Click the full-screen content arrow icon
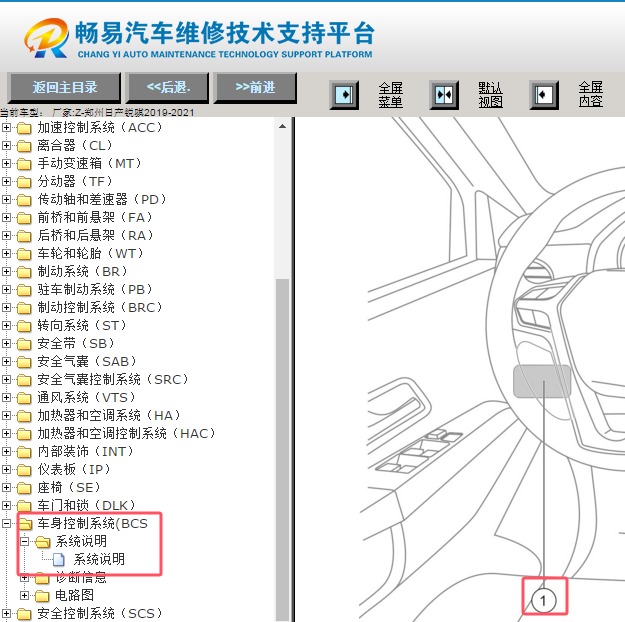 coord(544,95)
